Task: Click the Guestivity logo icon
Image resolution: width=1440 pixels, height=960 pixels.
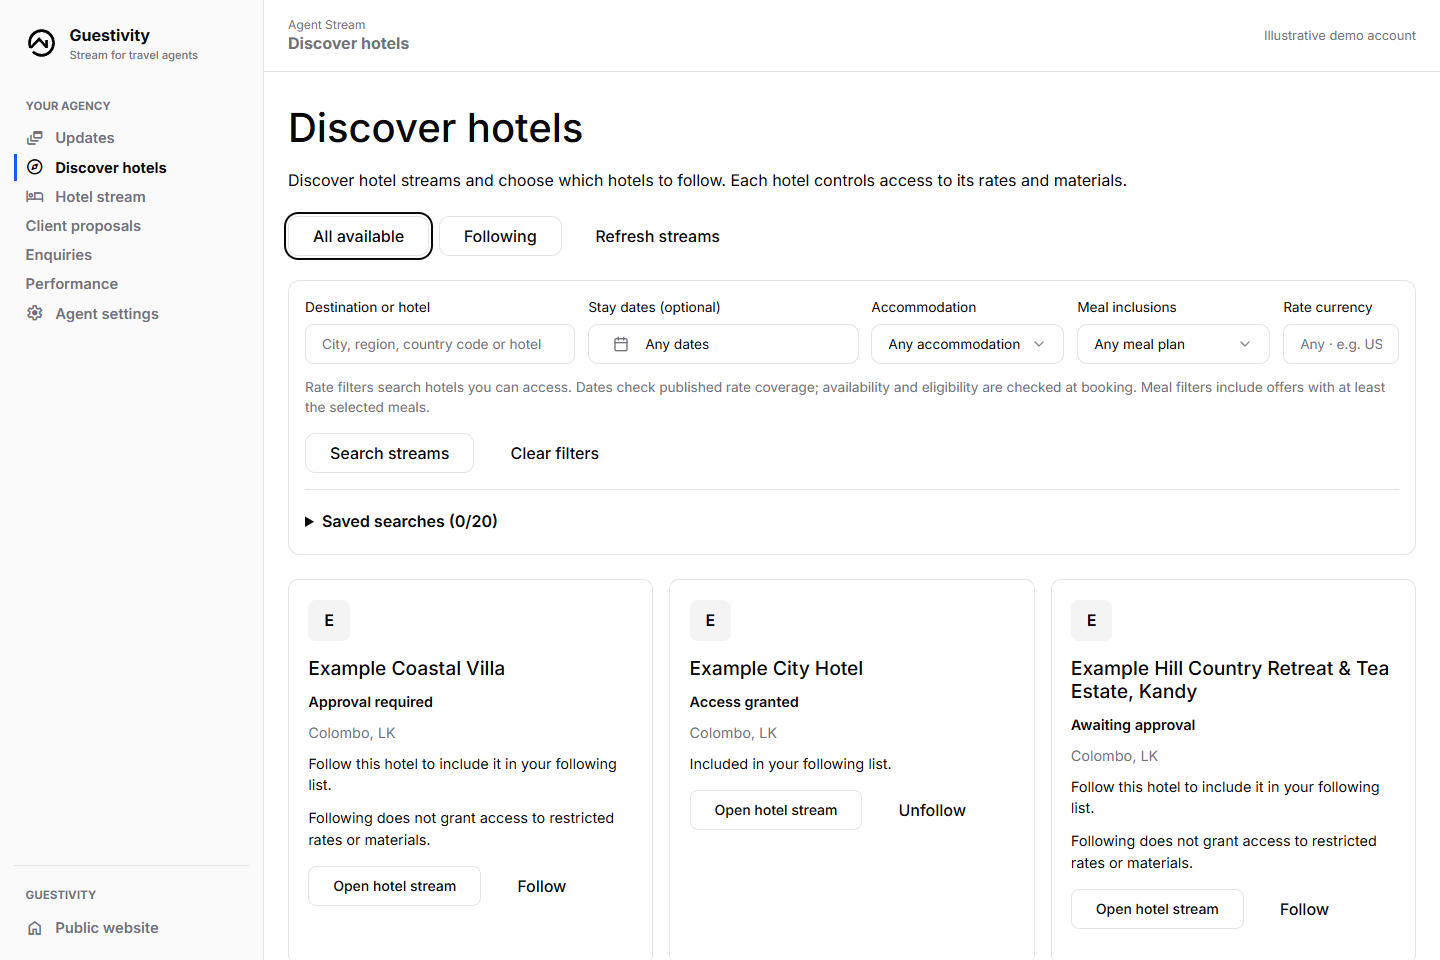Action: 41,43
